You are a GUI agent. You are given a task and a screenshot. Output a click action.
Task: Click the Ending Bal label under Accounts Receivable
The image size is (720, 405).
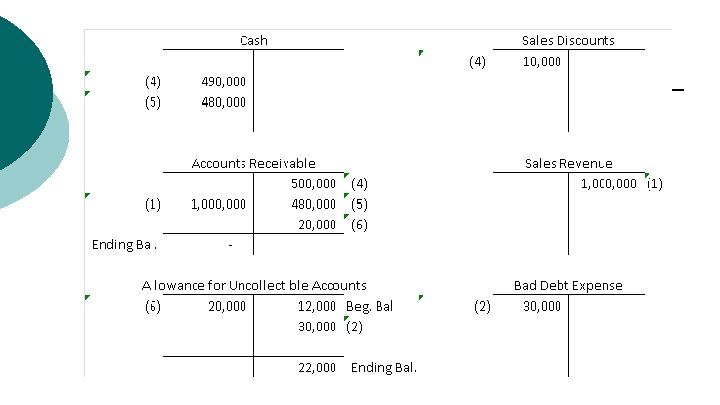(x=124, y=245)
